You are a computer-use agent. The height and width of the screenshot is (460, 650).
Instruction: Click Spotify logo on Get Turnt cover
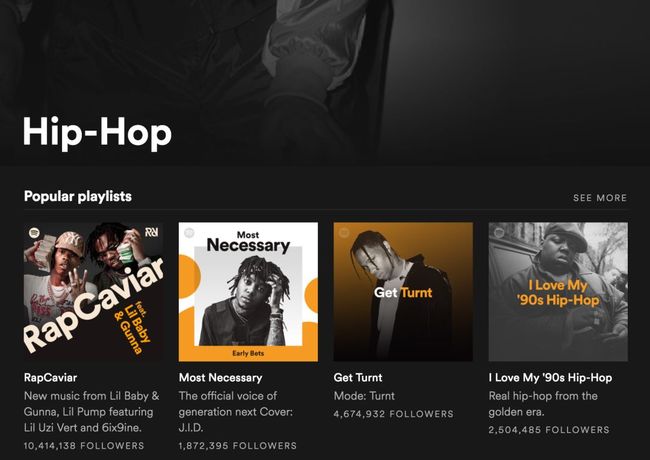tap(344, 232)
